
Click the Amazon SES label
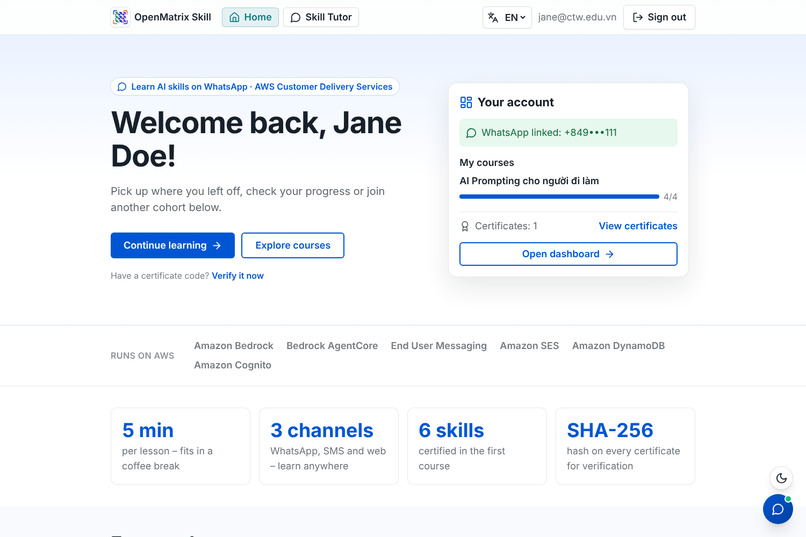coord(529,346)
